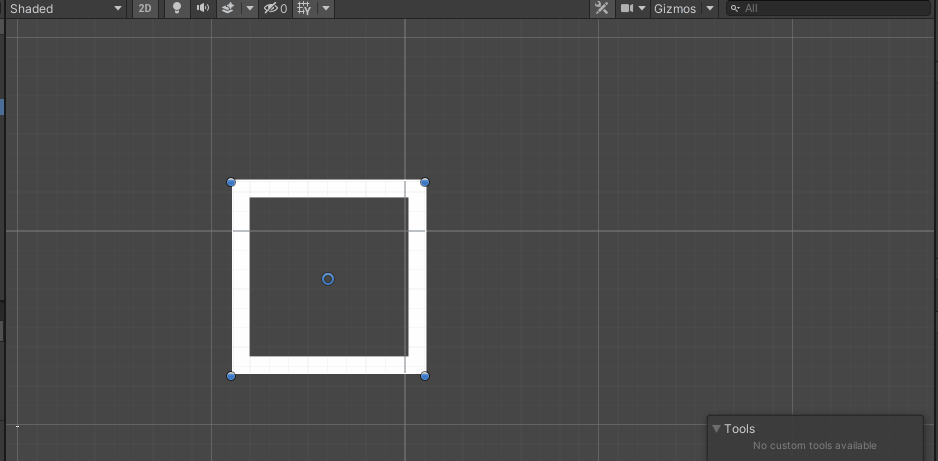Open grid settings dropdown arrow
938x461 pixels.
[325, 8]
